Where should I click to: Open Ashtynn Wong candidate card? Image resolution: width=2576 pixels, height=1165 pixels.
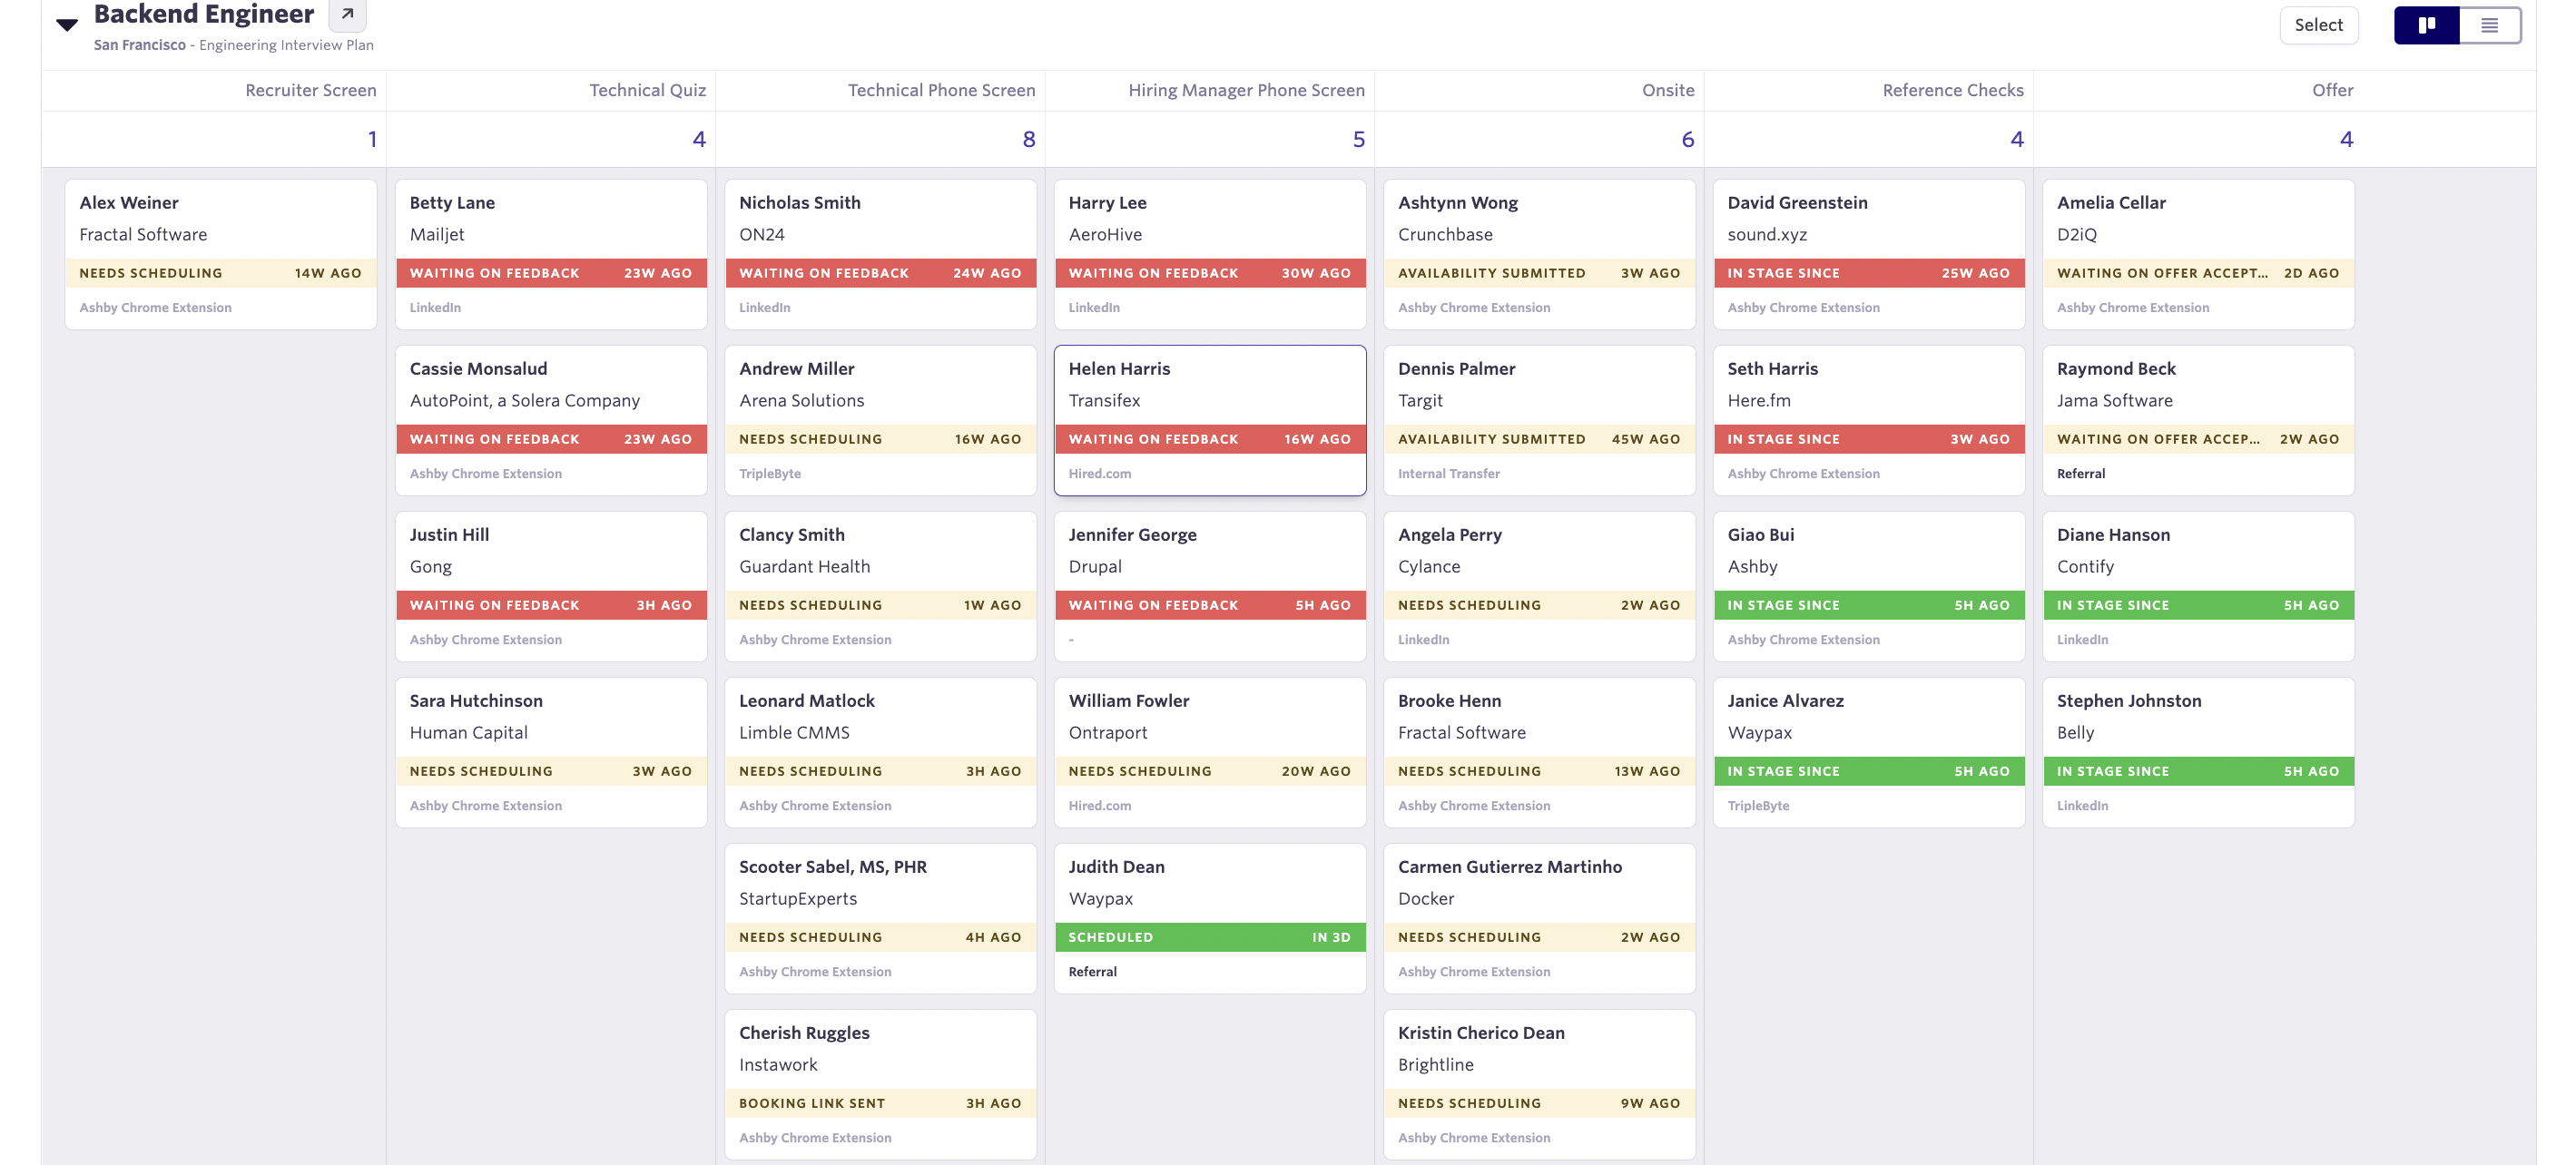[1539, 254]
